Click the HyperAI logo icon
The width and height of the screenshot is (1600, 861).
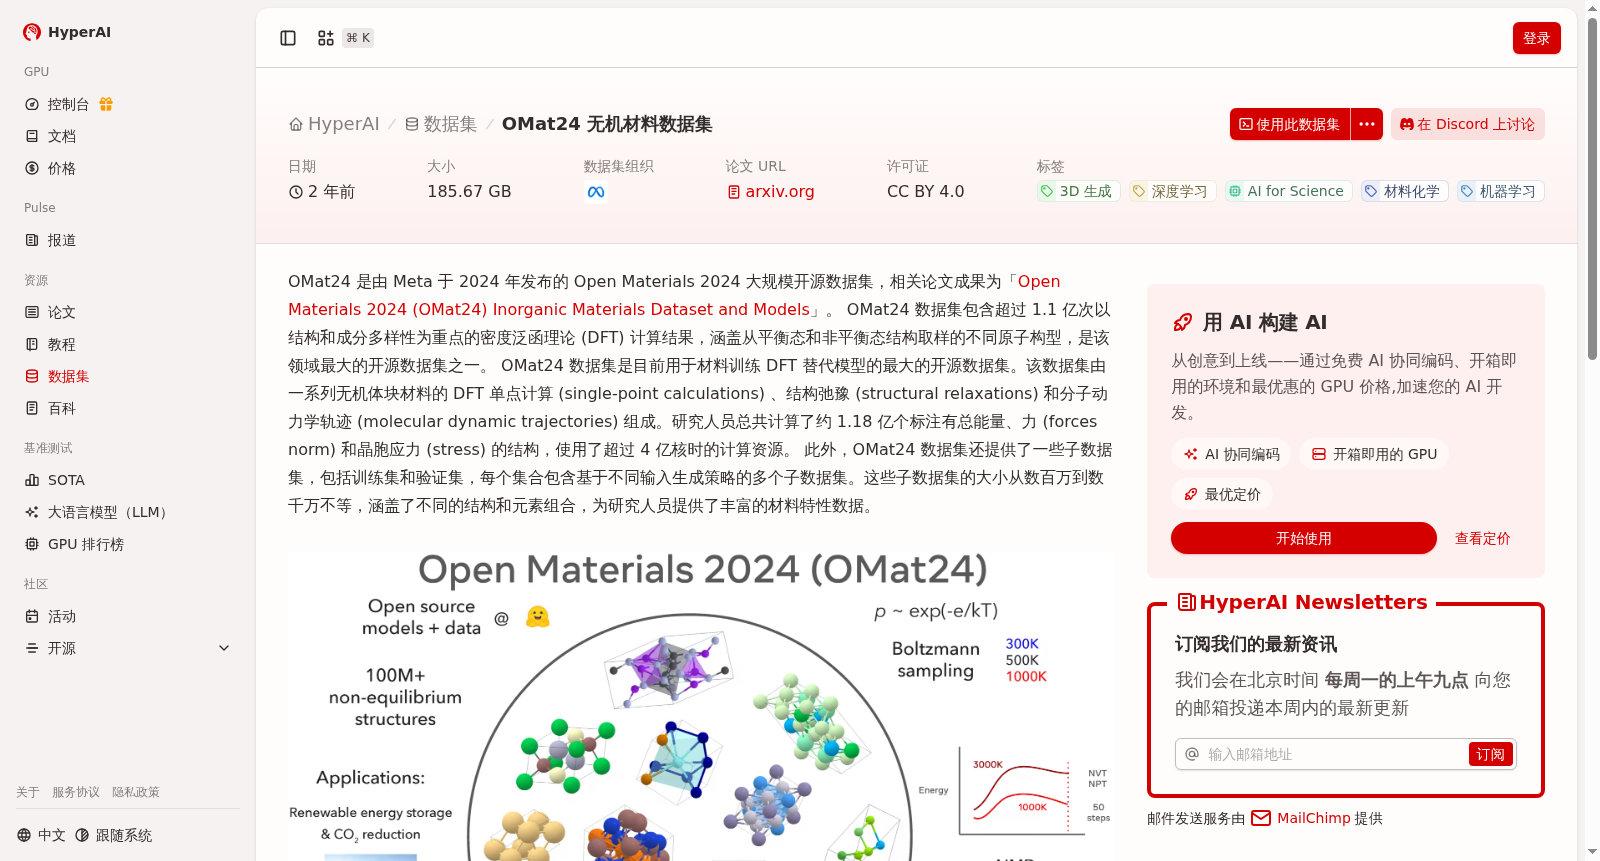point(32,32)
